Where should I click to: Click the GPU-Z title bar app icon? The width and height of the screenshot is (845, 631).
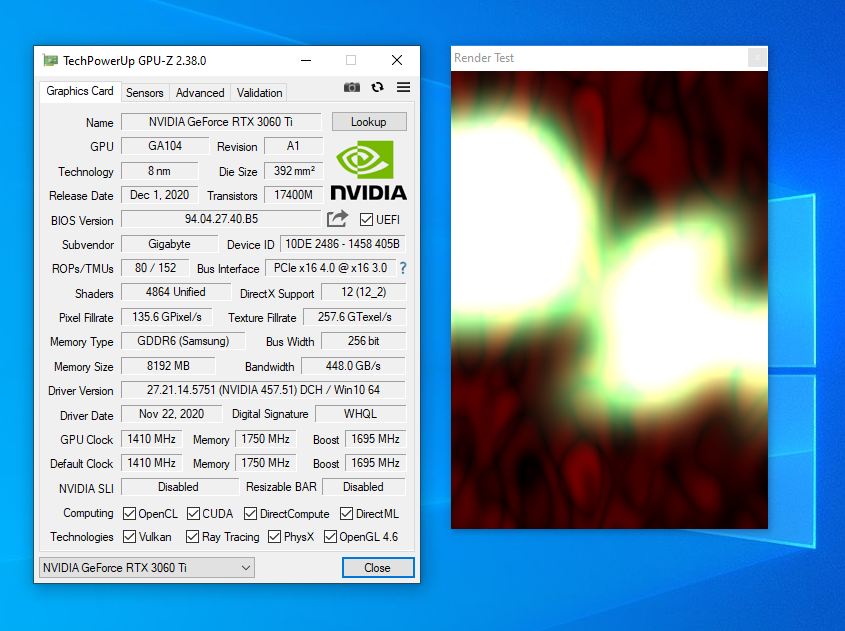(x=51, y=60)
